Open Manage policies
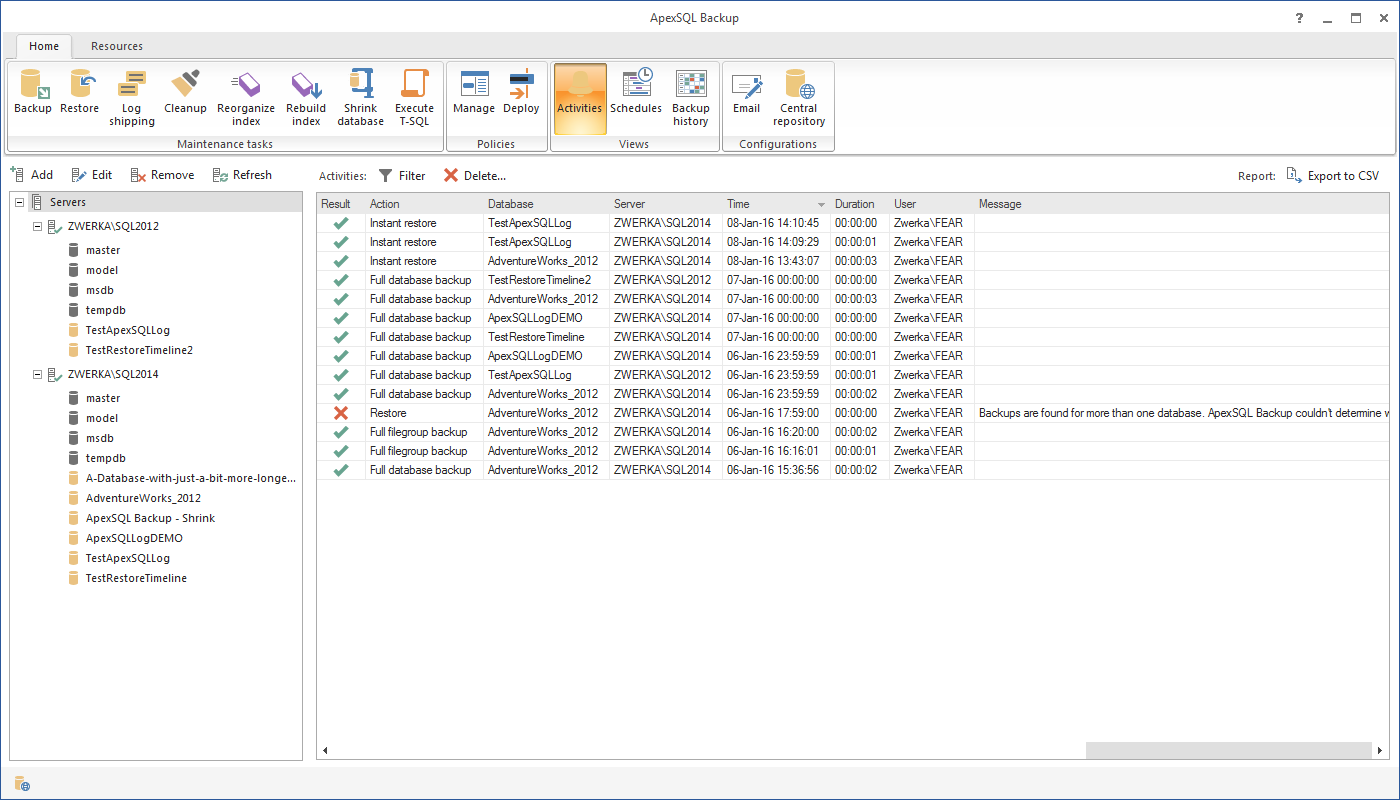The width and height of the screenshot is (1400, 800). [x=474, y=93]
